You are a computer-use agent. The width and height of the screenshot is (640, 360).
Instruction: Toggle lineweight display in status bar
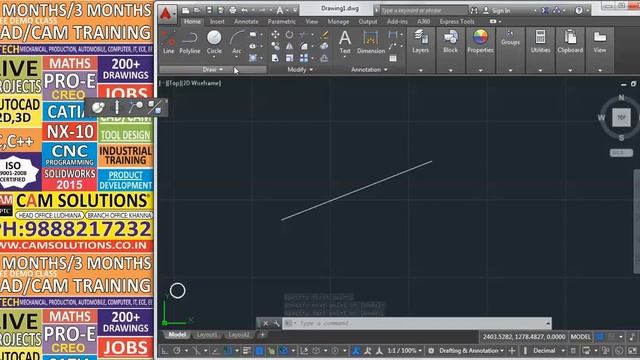pos(247,351)
